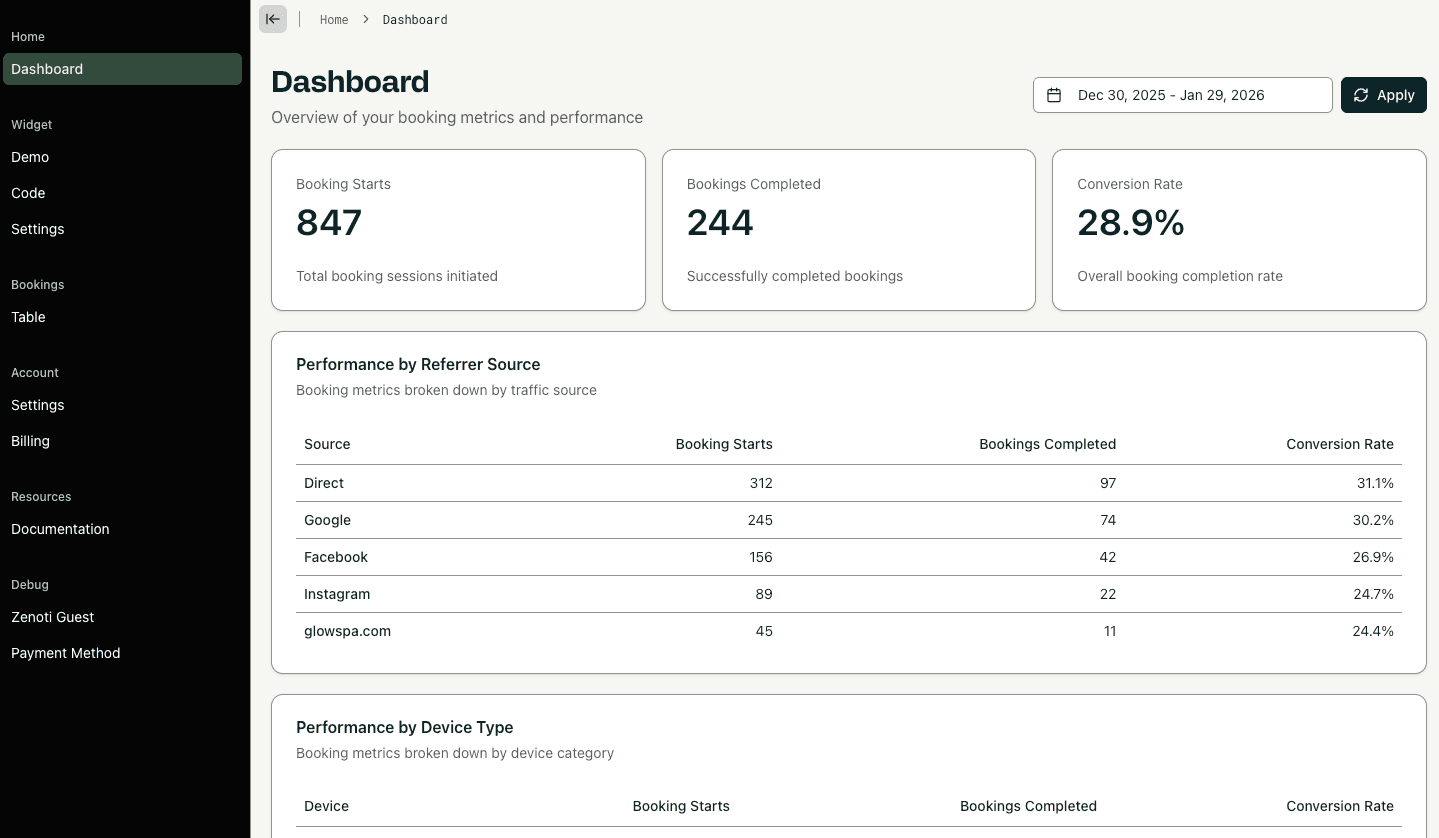Open the Billing page
This screenshot has width=1439, height=838.
click(x=30, y=441)
